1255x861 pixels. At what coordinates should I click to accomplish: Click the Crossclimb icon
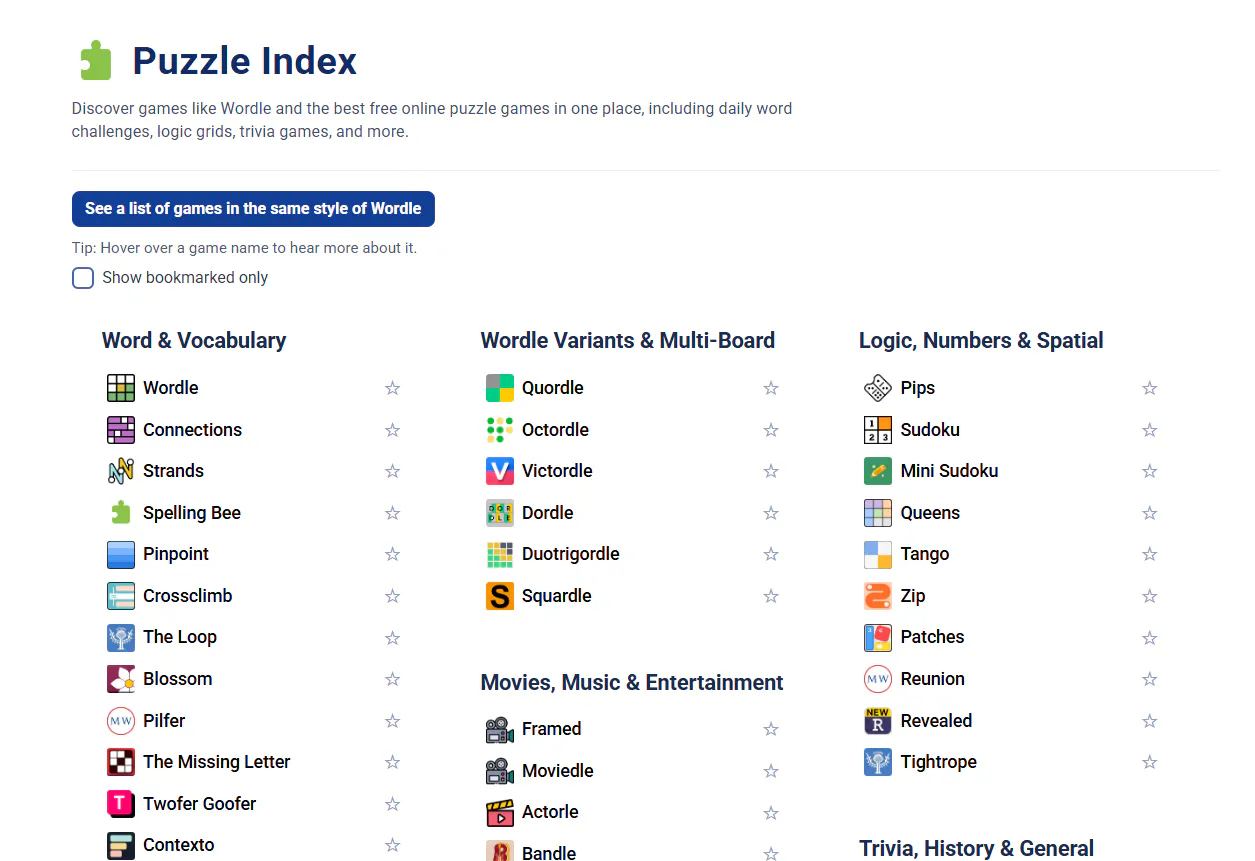click(121, 596)
